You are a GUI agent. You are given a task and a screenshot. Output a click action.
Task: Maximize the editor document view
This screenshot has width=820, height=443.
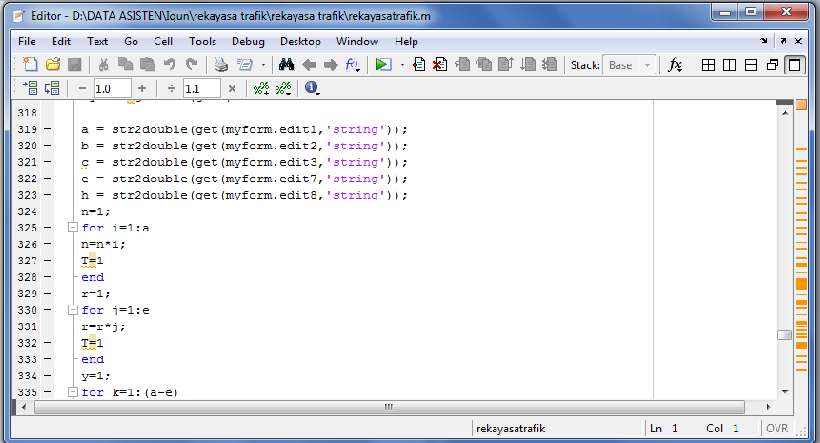coord(794,65)
